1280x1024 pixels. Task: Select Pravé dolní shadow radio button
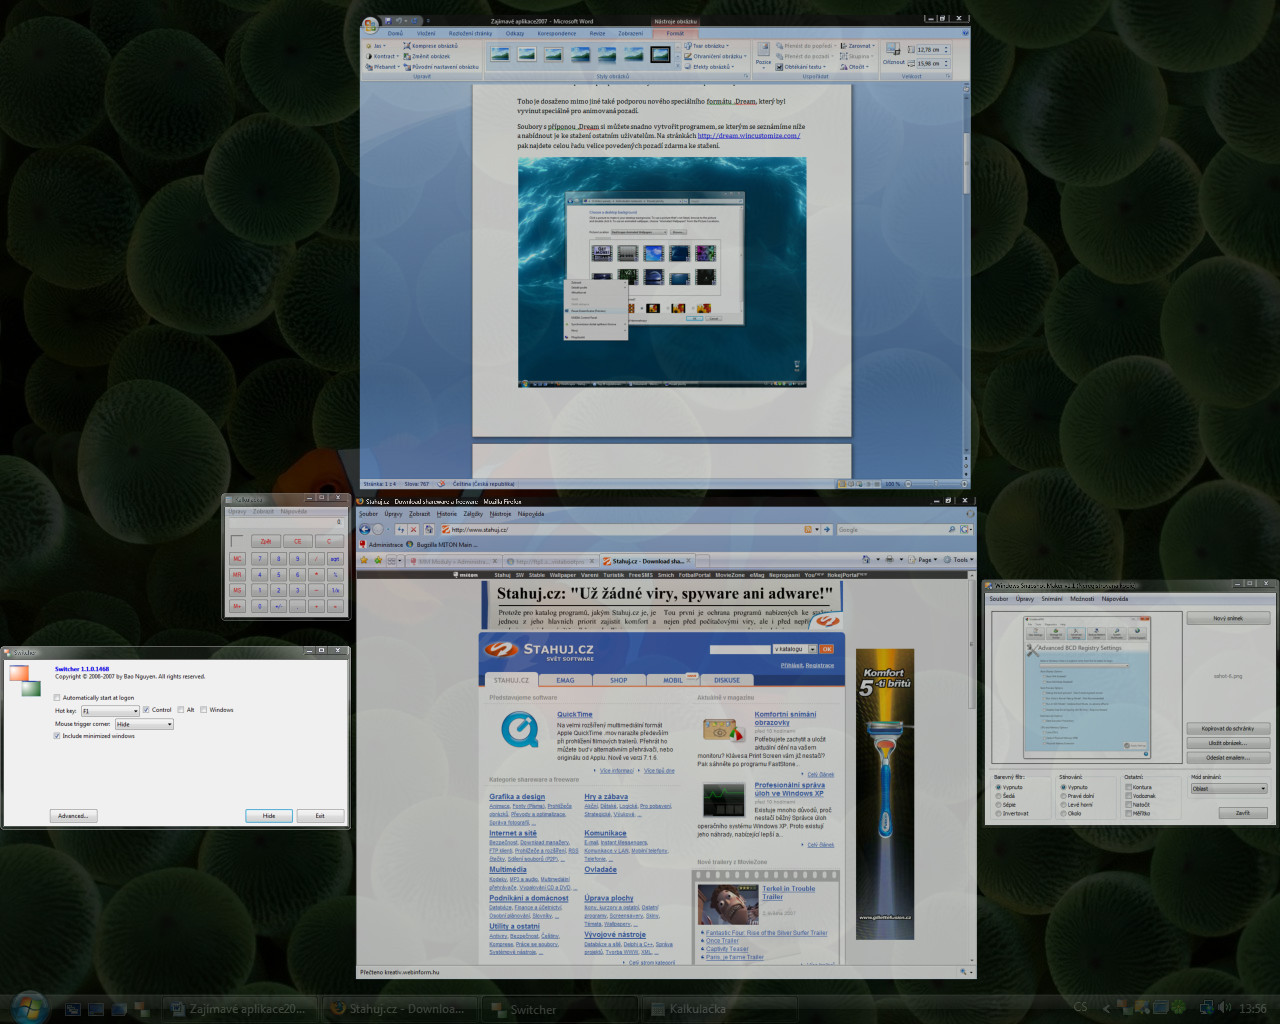1064,796
